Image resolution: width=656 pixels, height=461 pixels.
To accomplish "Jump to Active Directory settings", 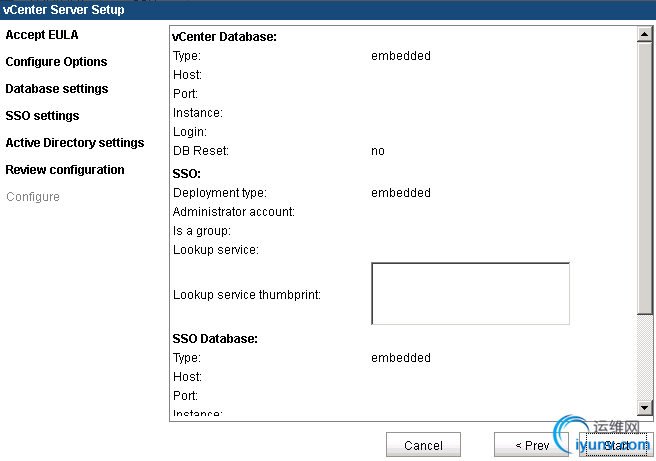I will click(x=75, y=143).
